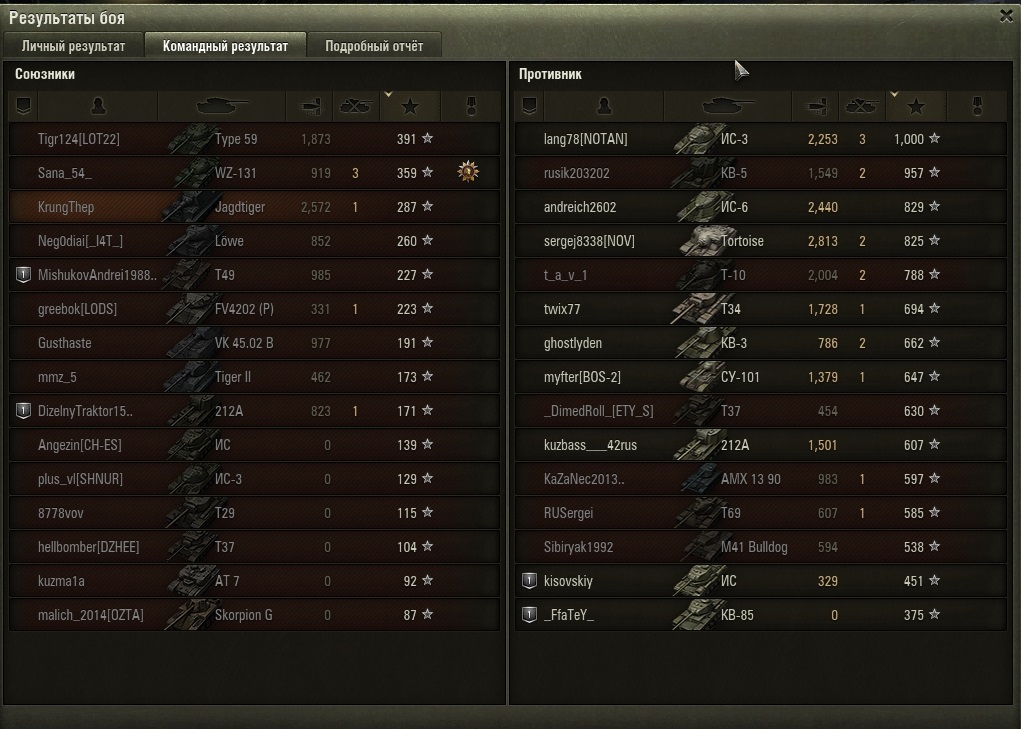Open Личный результат tab
Screen dimensions: 1021x729
click(73, 46)
